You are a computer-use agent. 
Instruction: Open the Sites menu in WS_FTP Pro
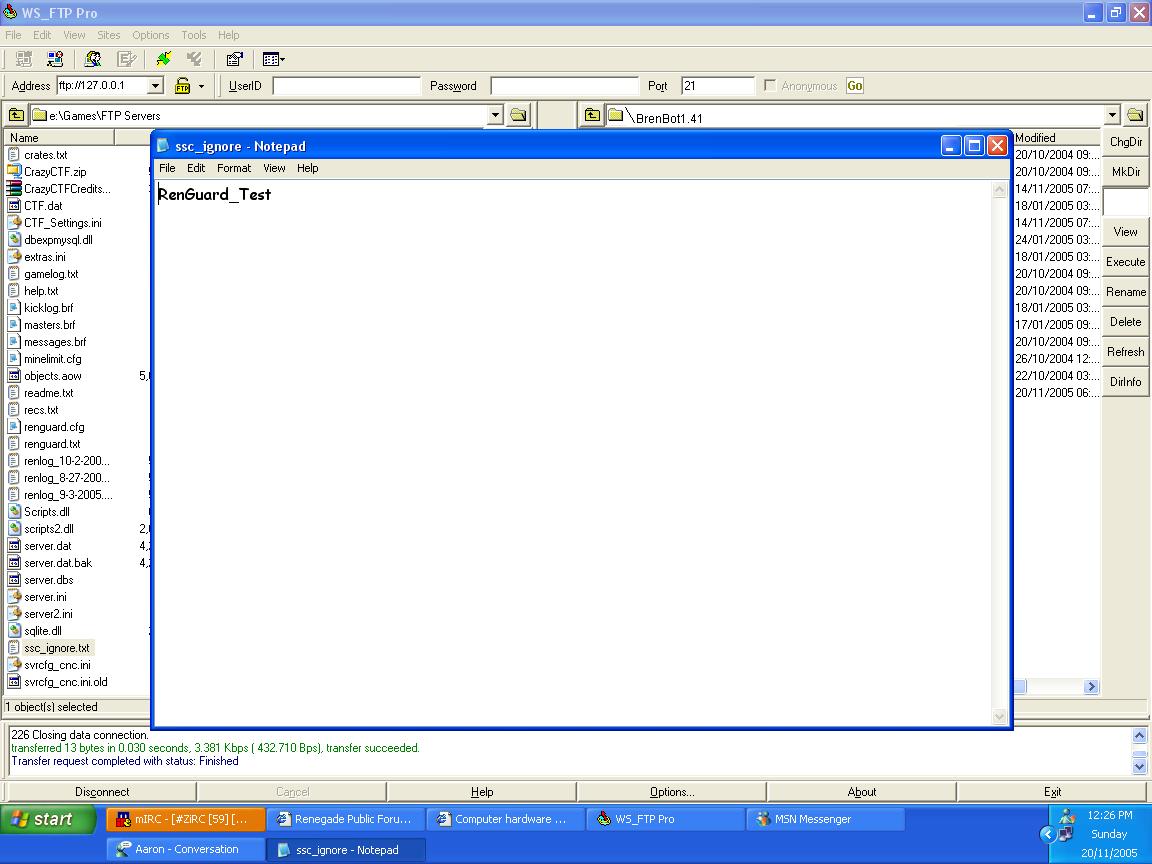pos(108,35)
